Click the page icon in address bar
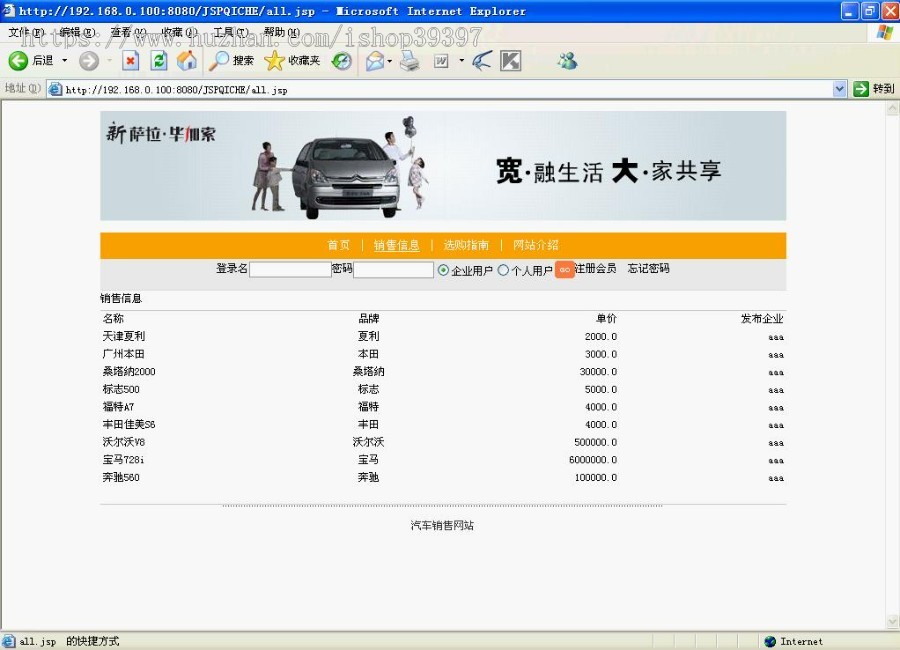 (55, 89)
